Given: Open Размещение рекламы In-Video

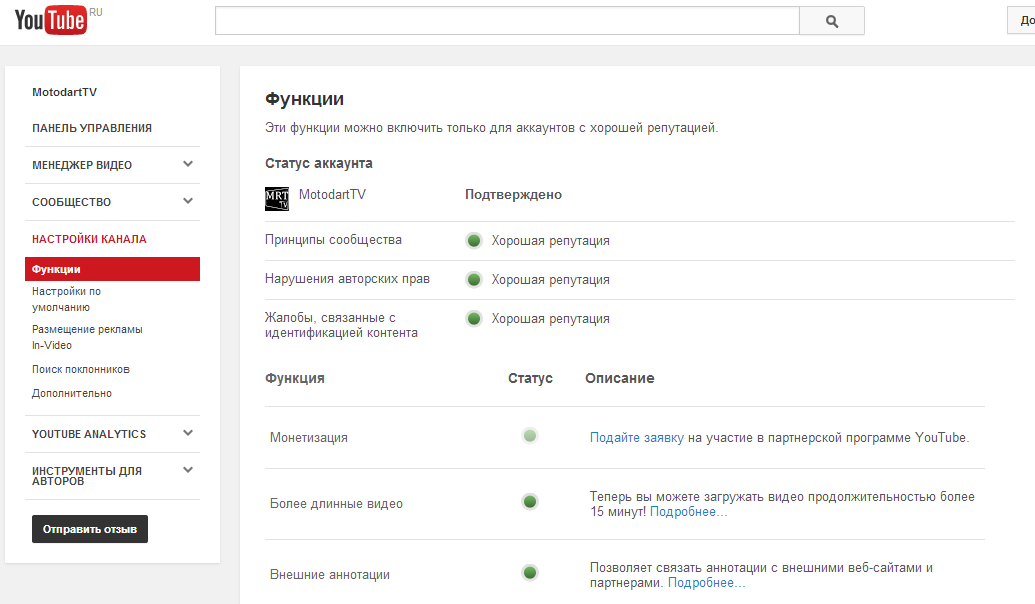Looking at the screenshot, I should pos(87,337).
